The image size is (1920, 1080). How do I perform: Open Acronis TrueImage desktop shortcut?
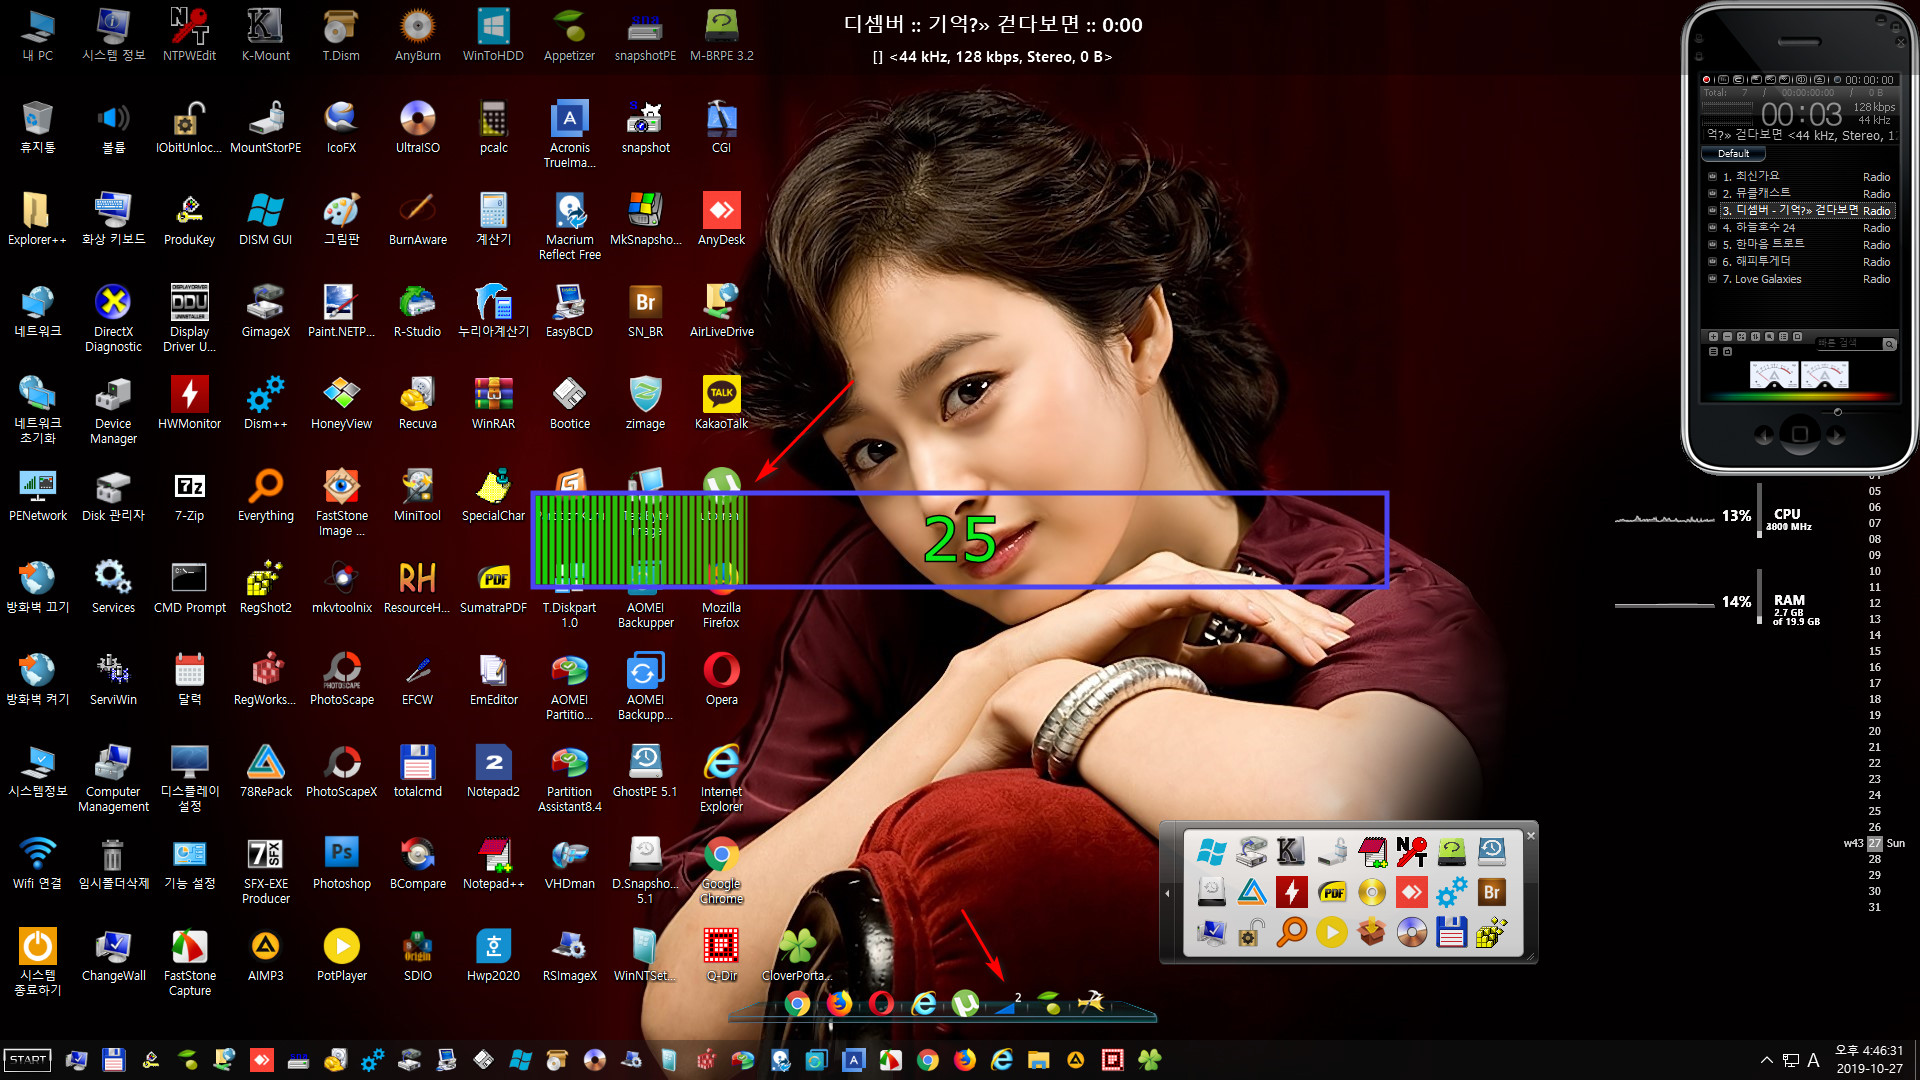pyautogui.click(x=569, y=134)
